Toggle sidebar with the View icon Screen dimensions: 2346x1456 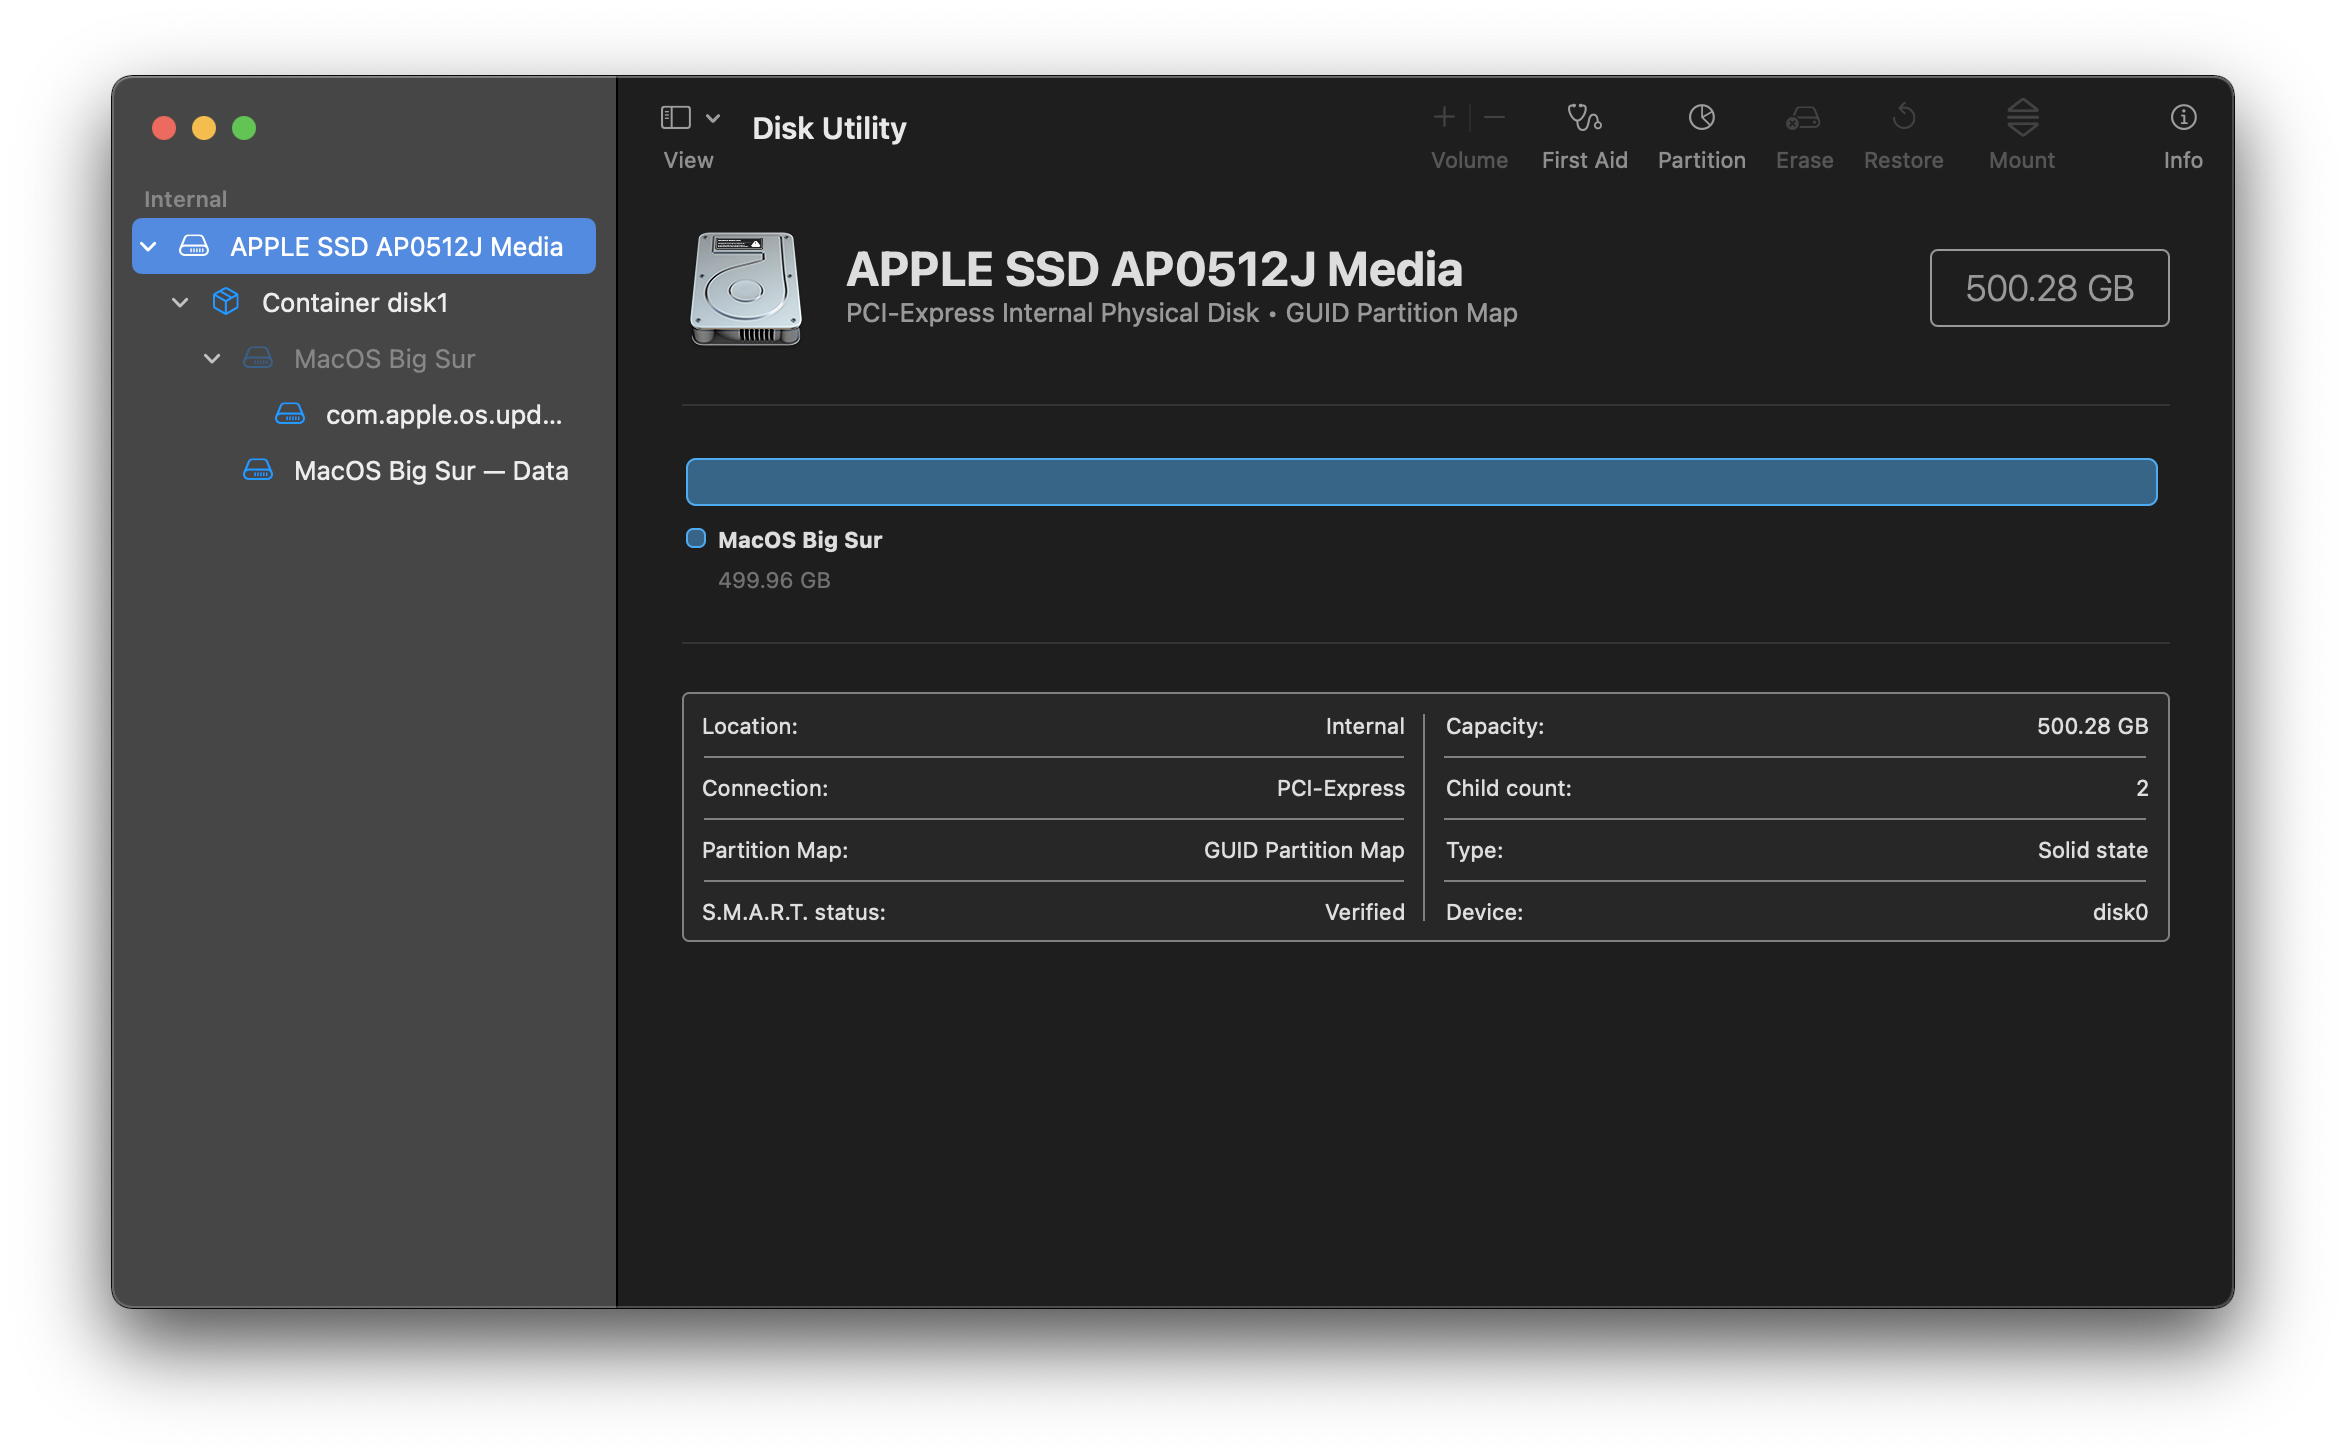pos(676,118)
